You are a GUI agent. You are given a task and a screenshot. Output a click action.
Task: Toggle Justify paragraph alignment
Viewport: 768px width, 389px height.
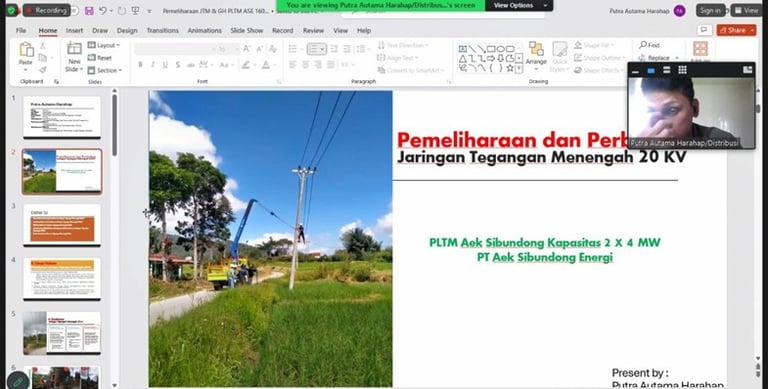click(x=331, y=65)
